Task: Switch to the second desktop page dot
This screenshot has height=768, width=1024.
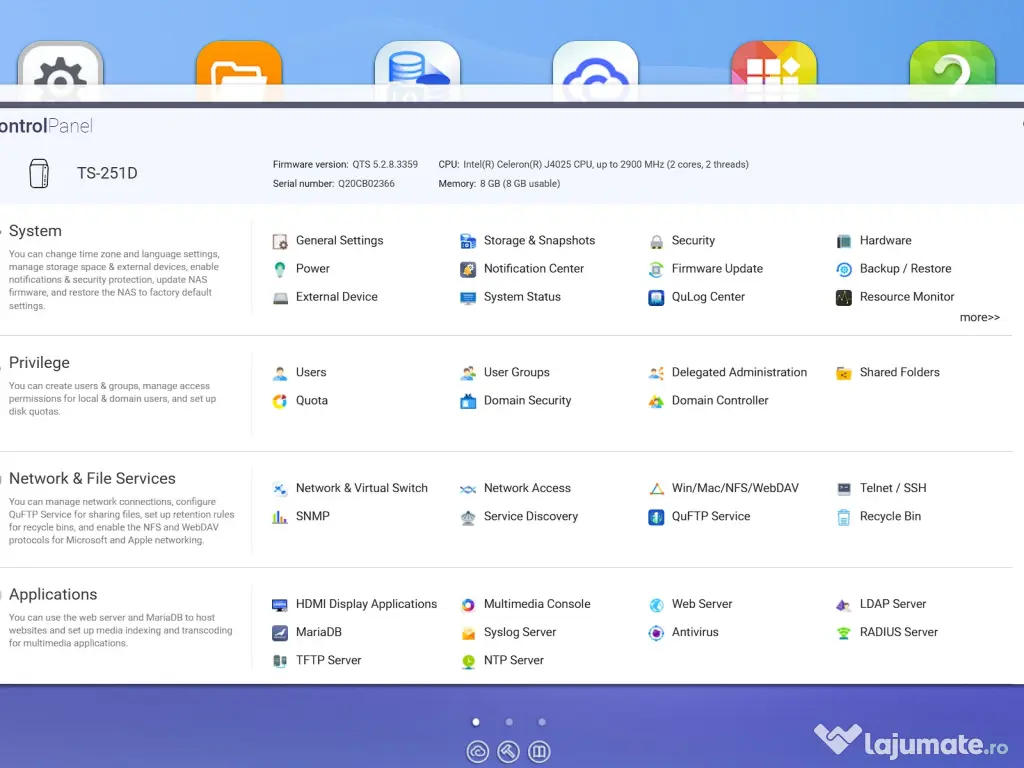Action: [x=509, y=722]
